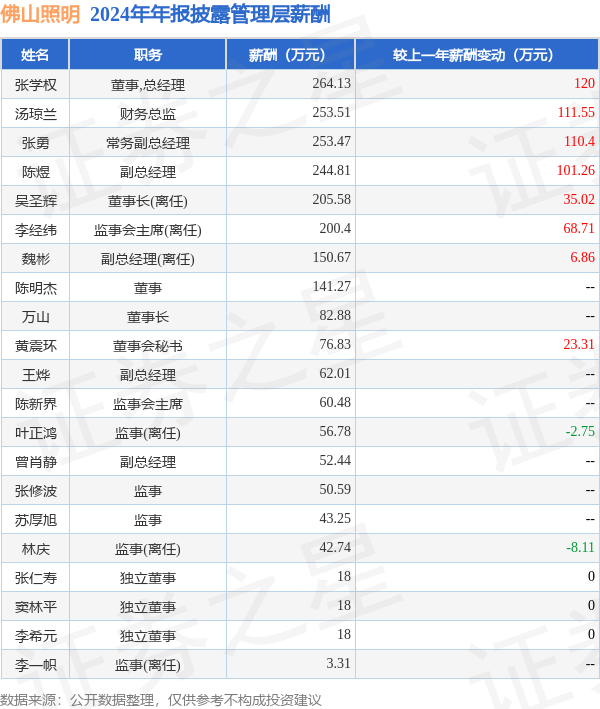Click the data source footnote 数据来源

coord(161,700)
